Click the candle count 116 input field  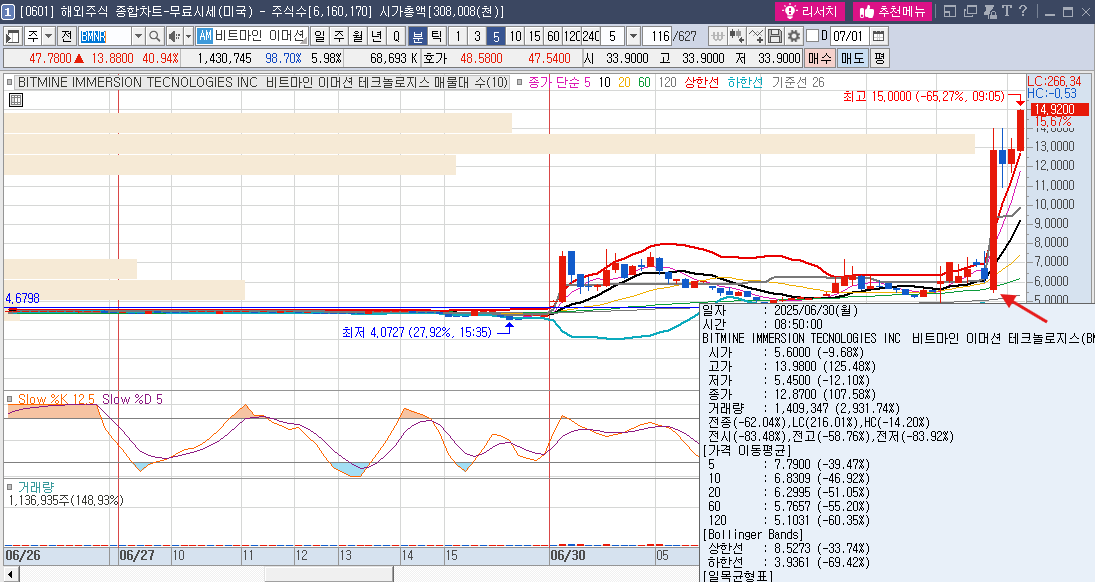coord(656,36)
